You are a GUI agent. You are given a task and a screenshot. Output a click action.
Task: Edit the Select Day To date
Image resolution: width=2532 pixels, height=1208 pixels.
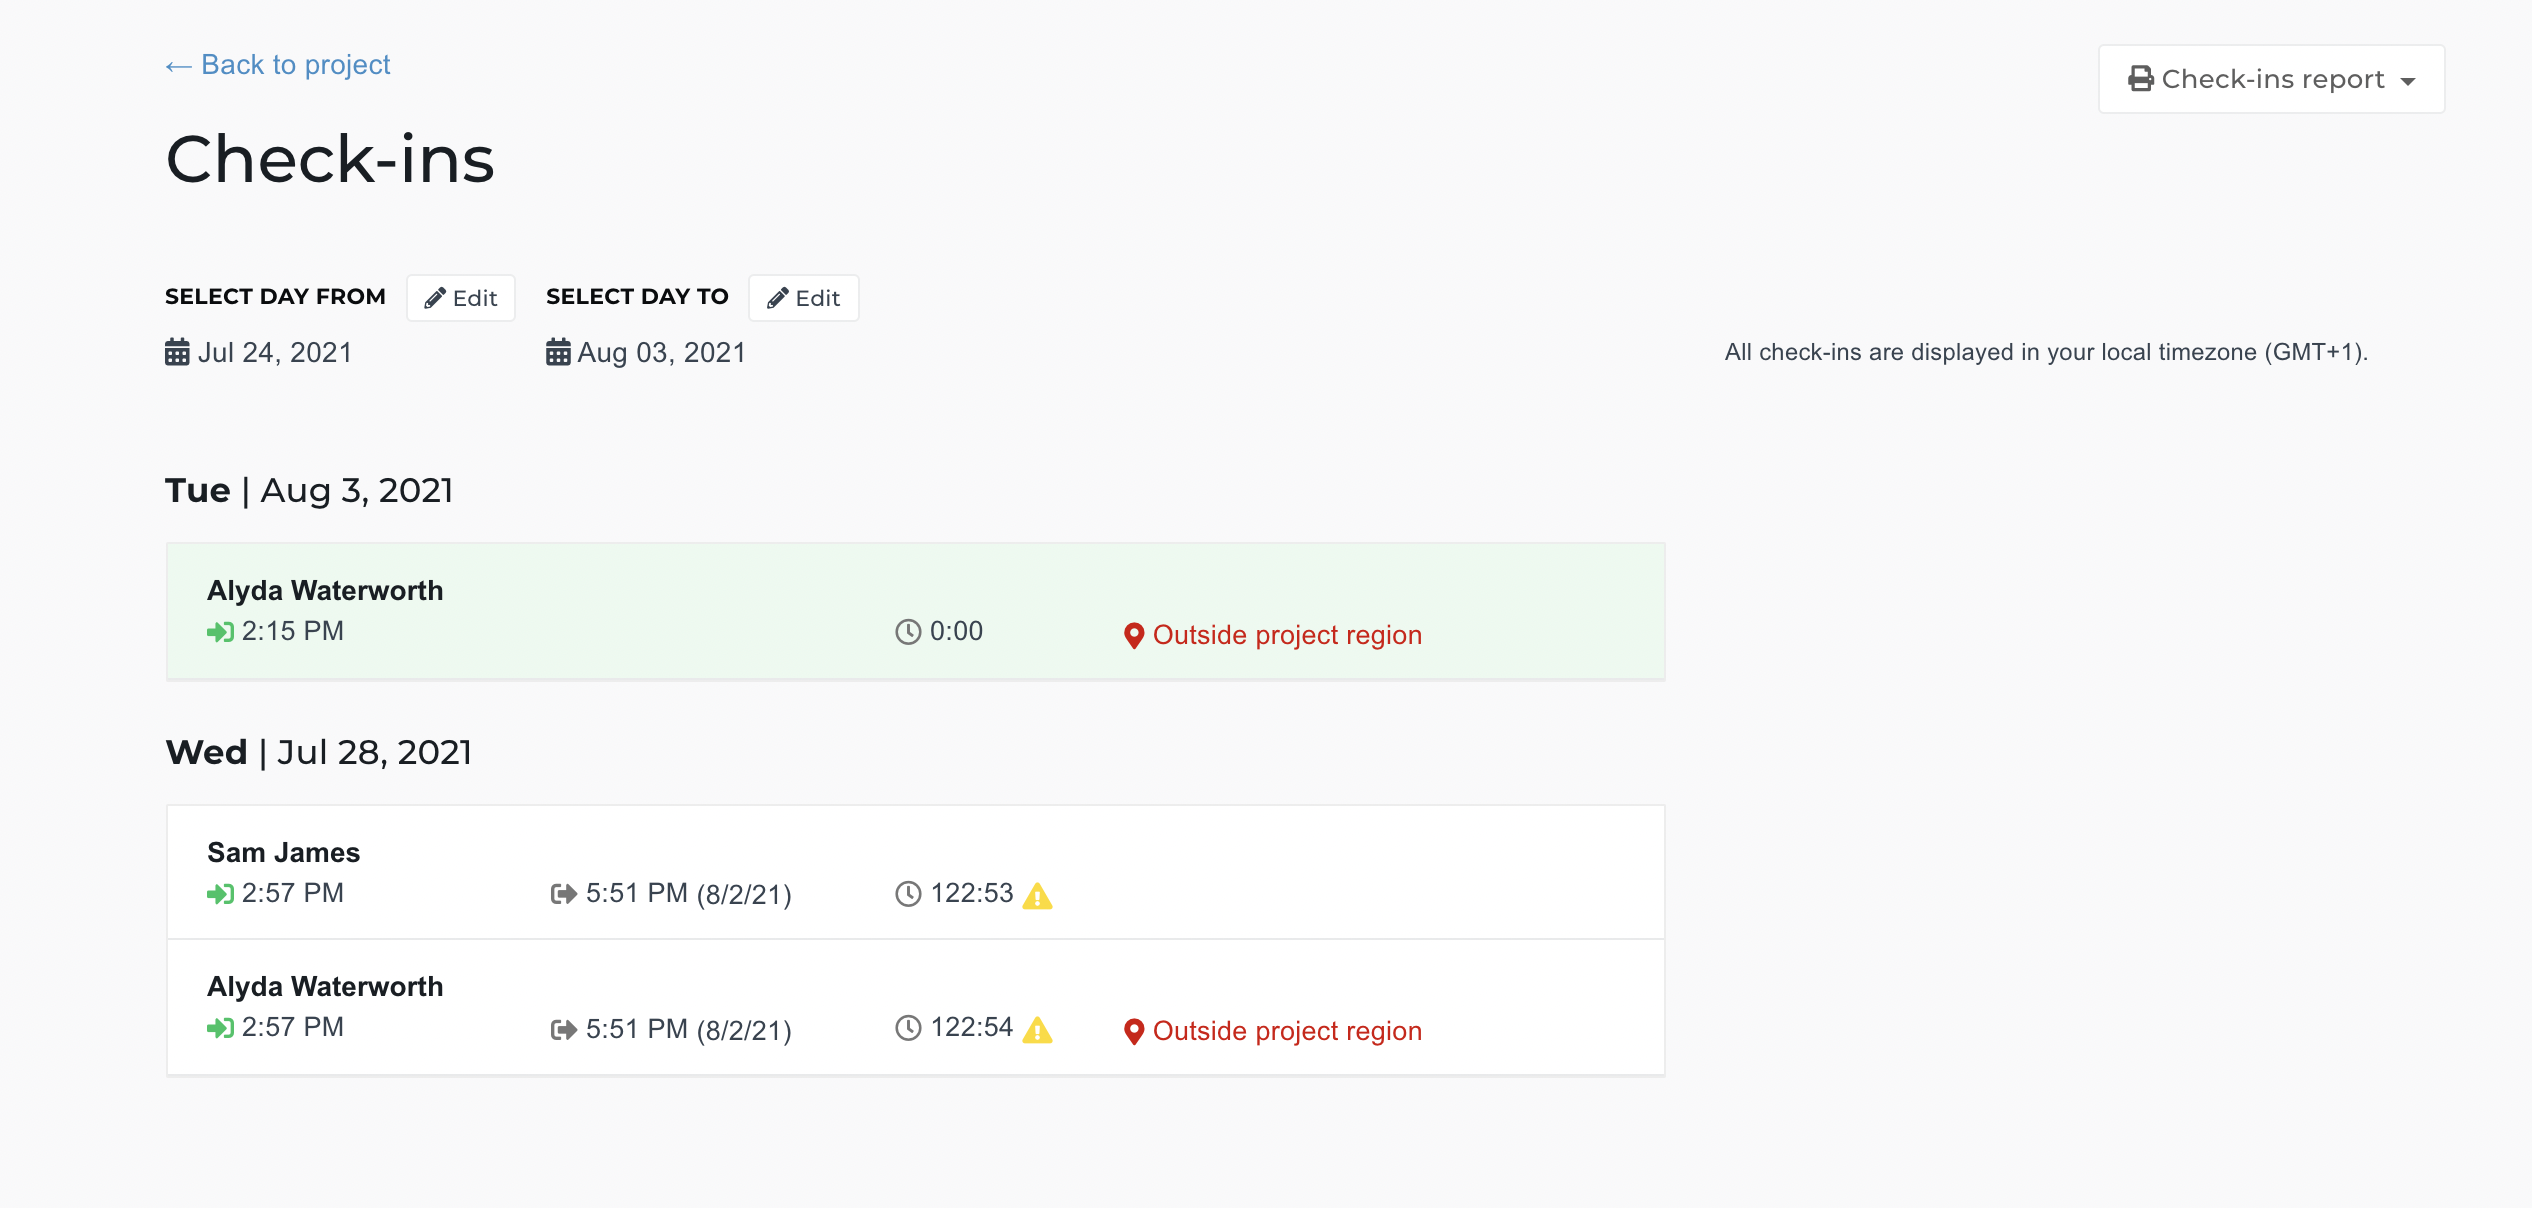(803, 298)
